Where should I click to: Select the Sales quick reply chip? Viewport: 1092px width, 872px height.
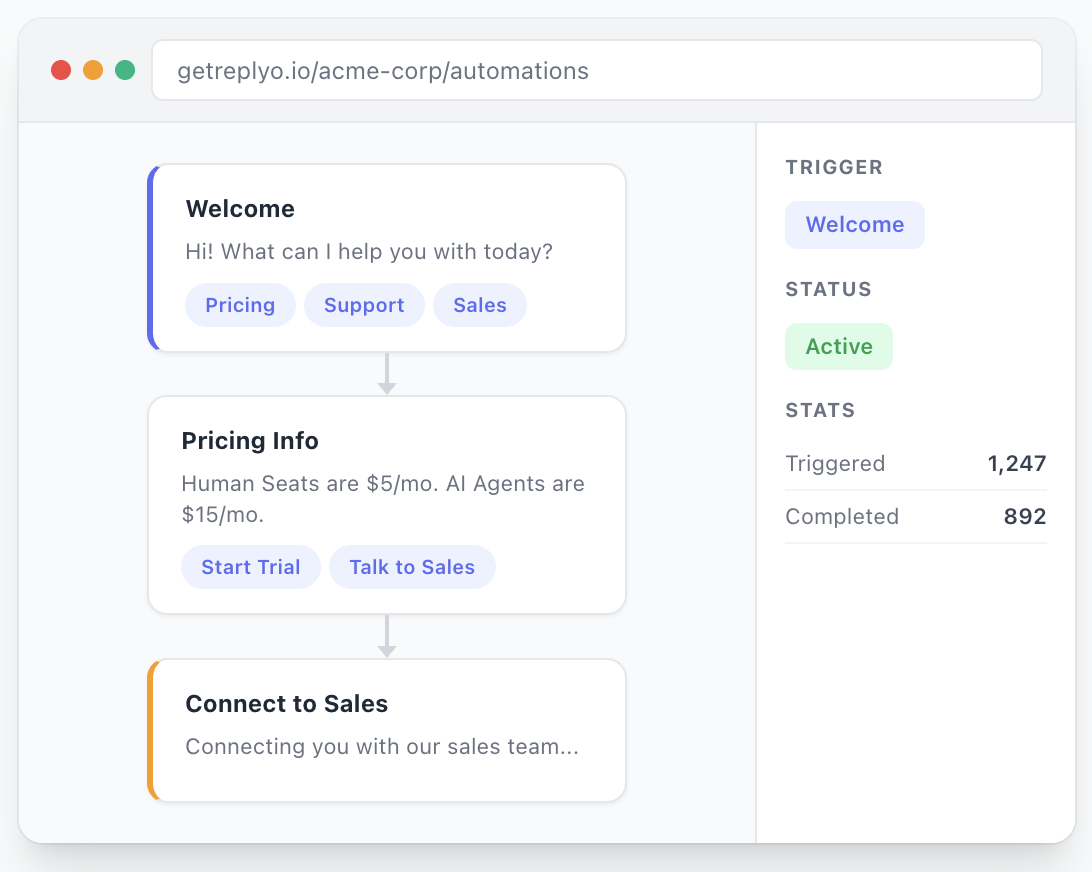[x=480, y=305]
